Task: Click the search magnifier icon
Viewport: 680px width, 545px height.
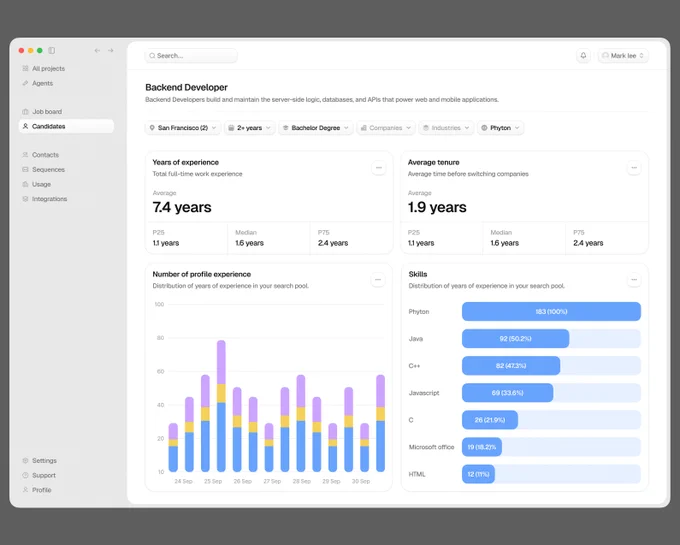Action: (152, 56)
